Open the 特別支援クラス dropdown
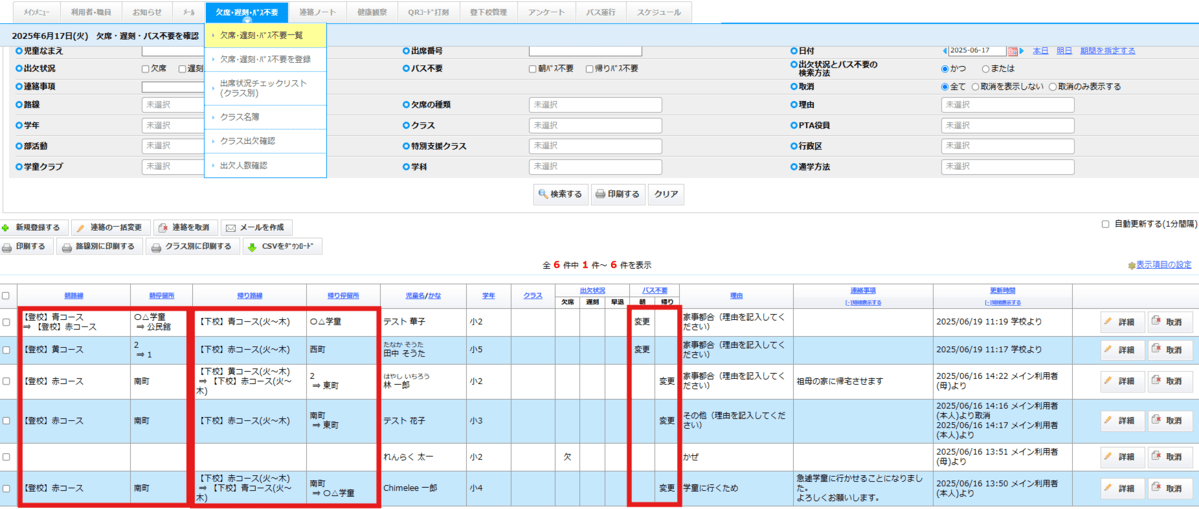The image size is (1199, 509). [595, 146]
